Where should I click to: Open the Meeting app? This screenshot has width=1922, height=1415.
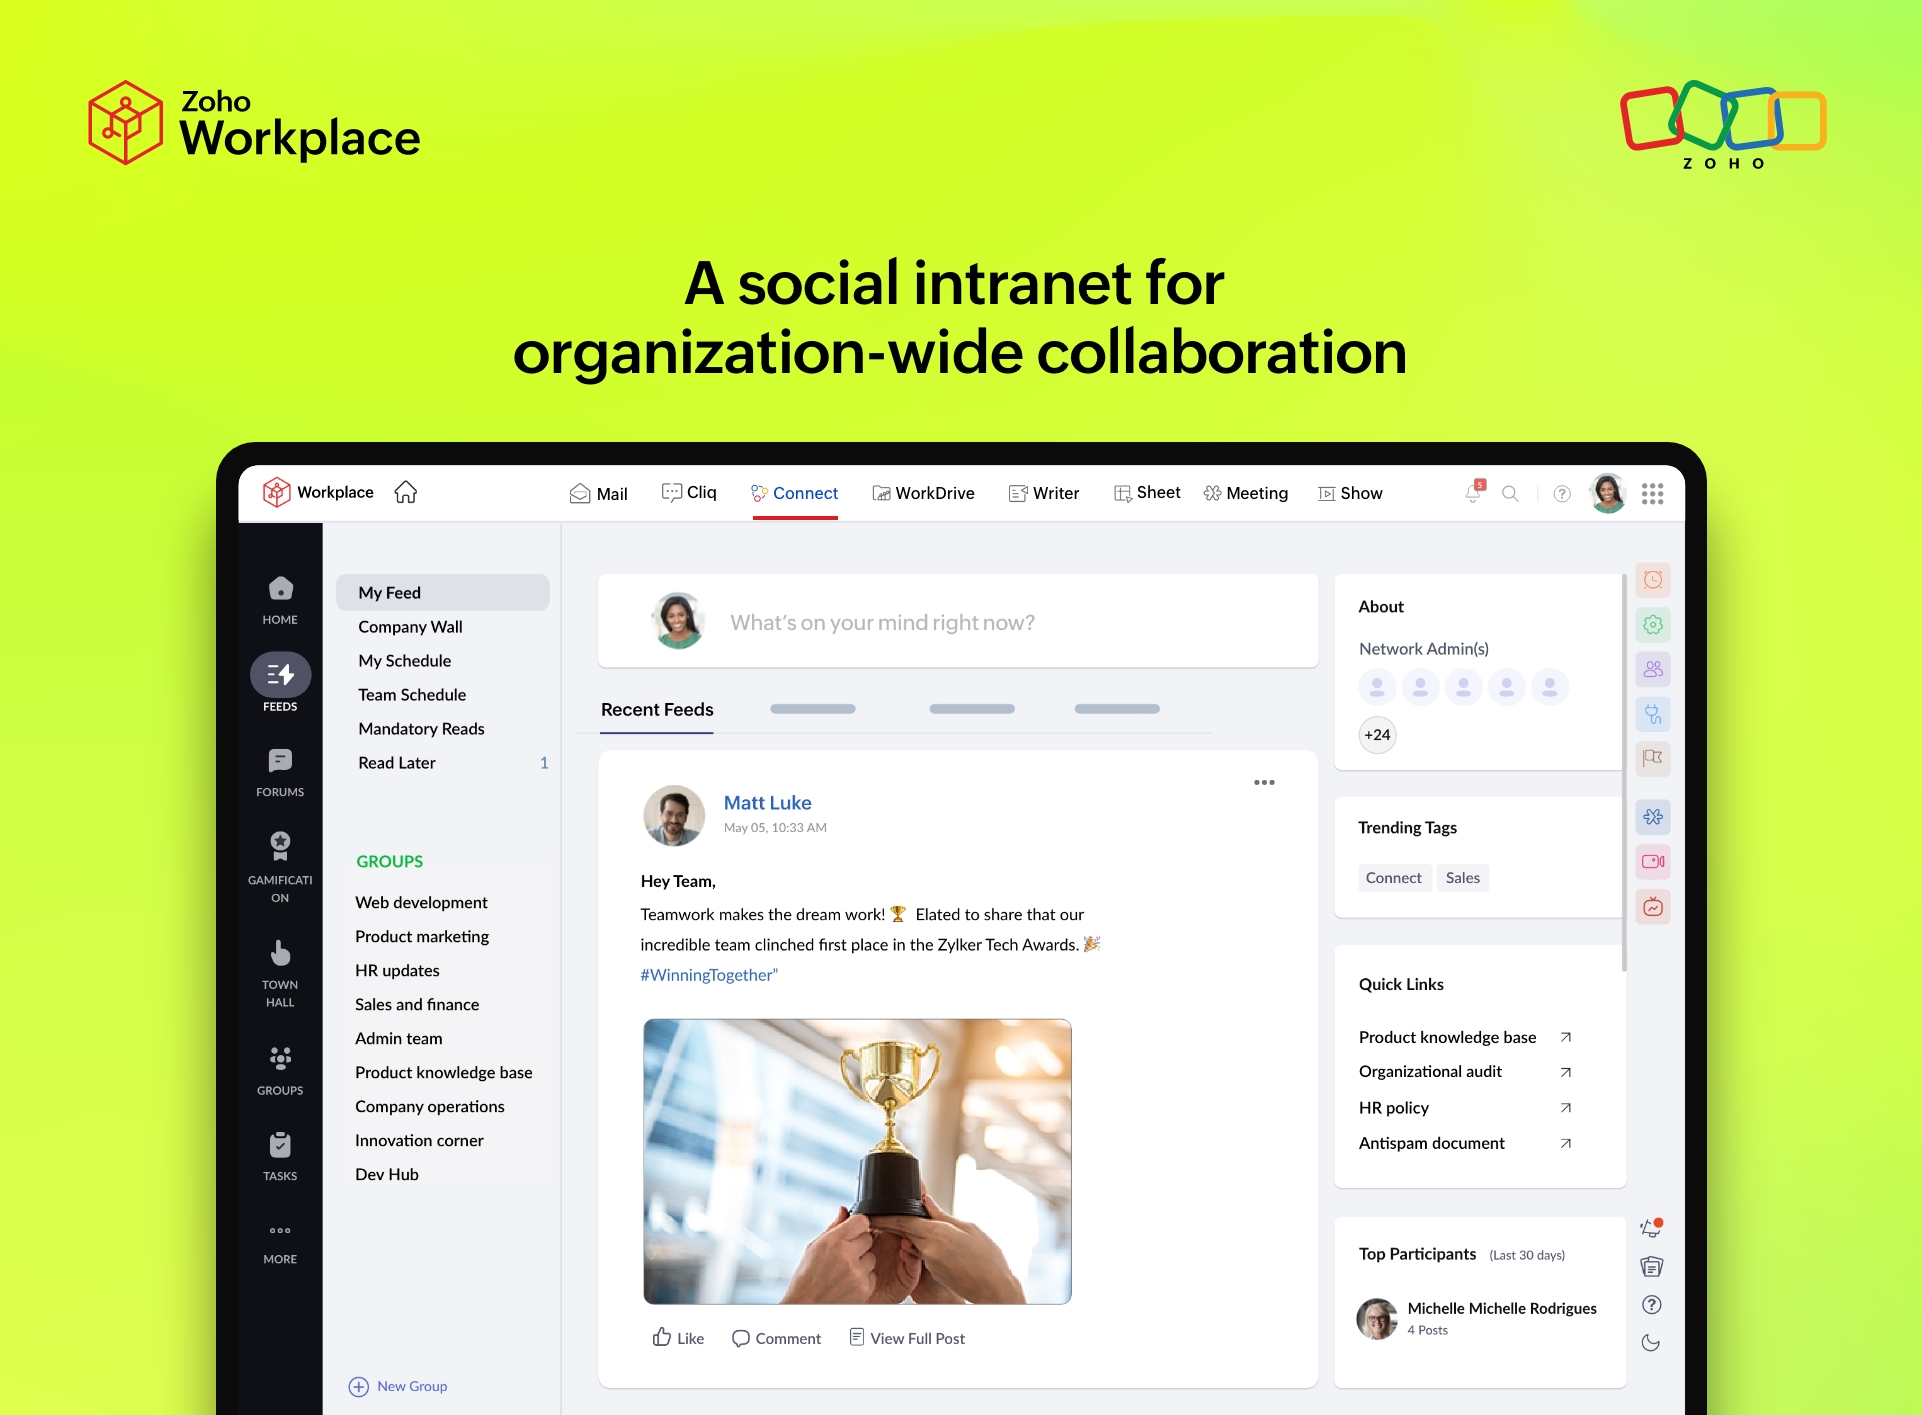[x=1246, y=493]
